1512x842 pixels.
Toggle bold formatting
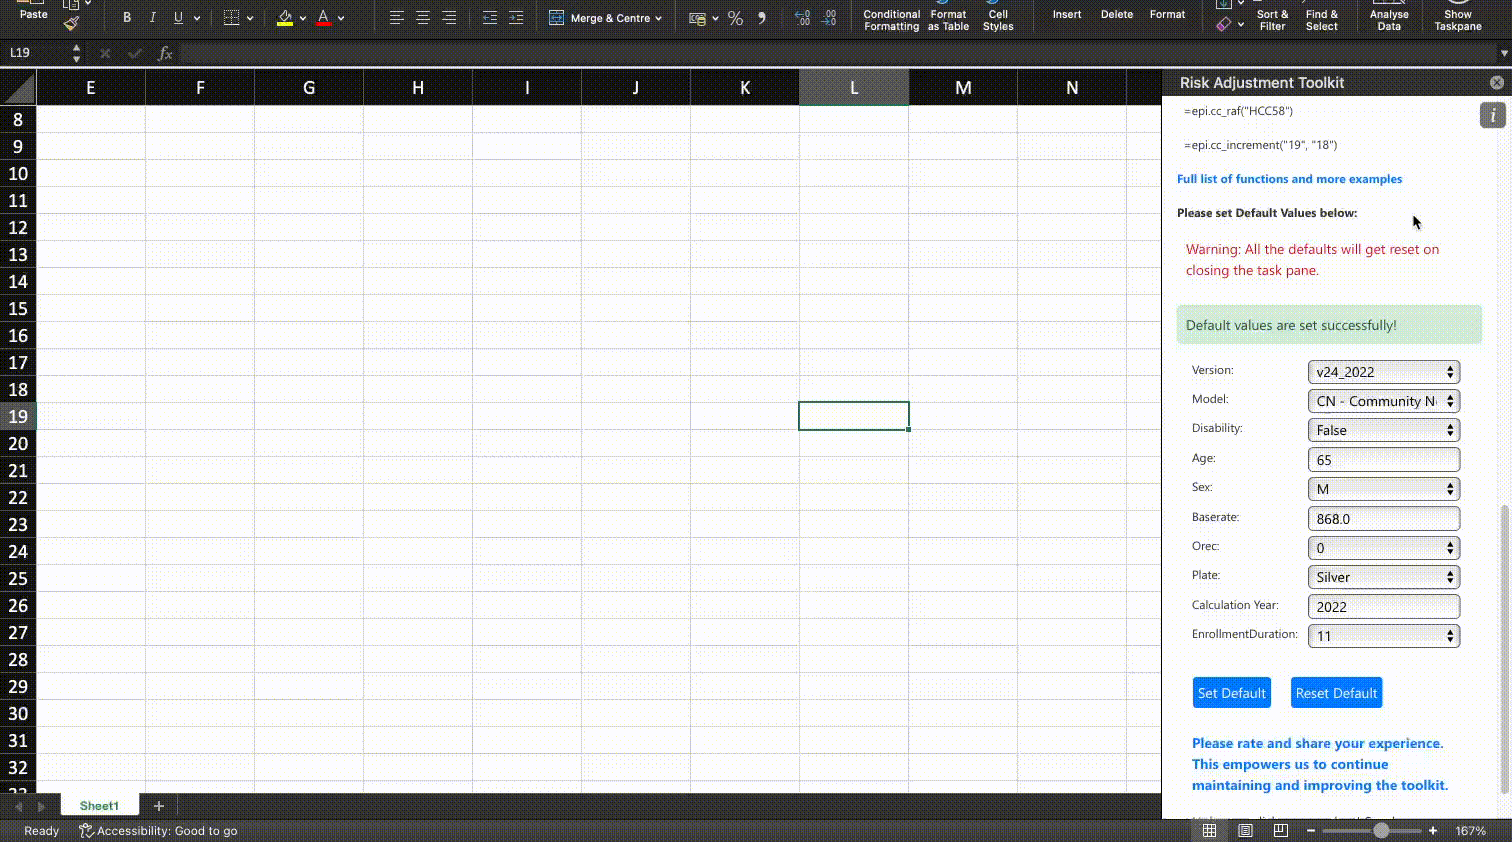pyautogui.click(x=127, y=18)
